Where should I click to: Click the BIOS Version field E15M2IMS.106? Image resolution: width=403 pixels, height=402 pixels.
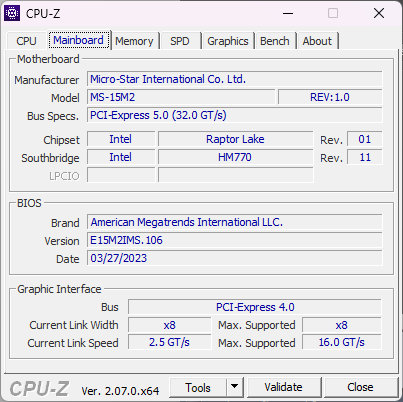pos(235,240)
